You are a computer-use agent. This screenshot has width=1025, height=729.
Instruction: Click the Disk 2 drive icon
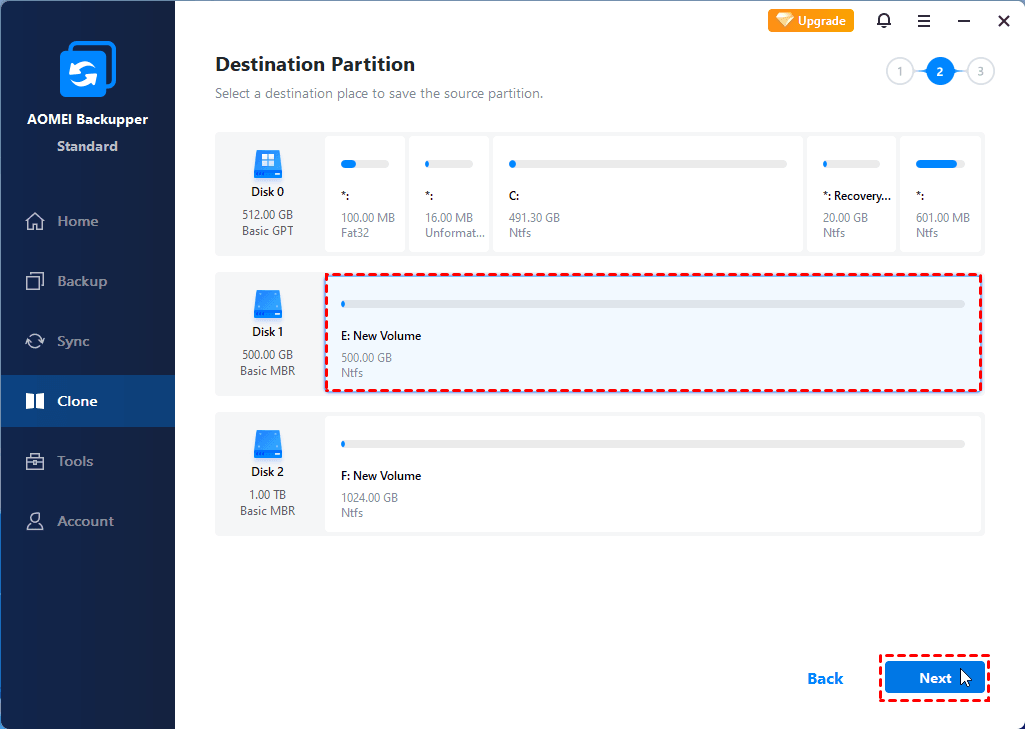pos(267,444)
